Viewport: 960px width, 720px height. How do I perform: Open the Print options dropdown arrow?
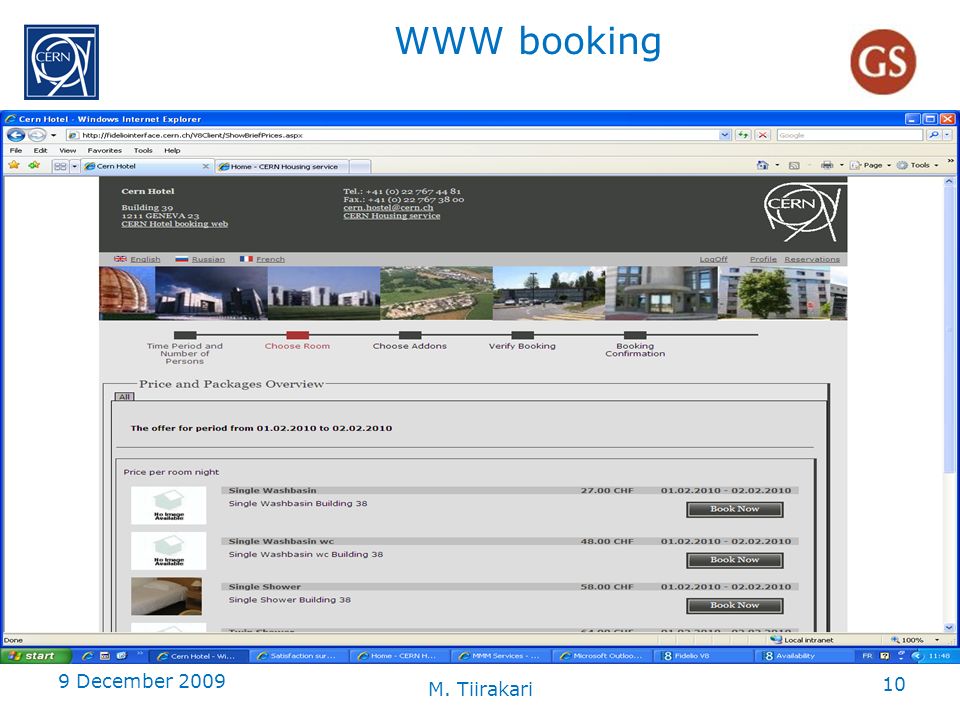[x=841, y=165]
